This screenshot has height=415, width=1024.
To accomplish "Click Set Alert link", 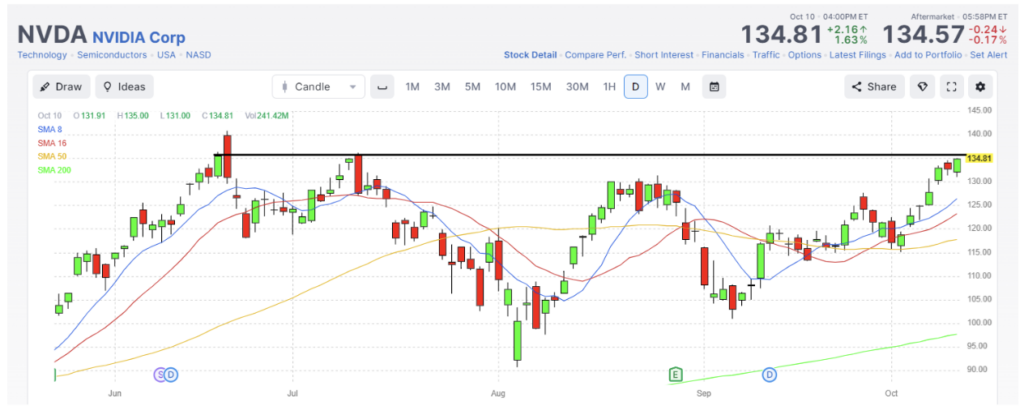I will 988,55.
